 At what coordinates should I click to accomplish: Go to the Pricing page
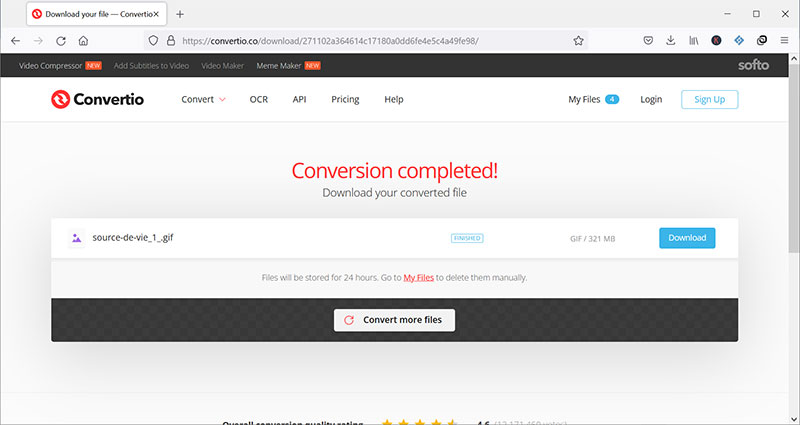(345, 100)
